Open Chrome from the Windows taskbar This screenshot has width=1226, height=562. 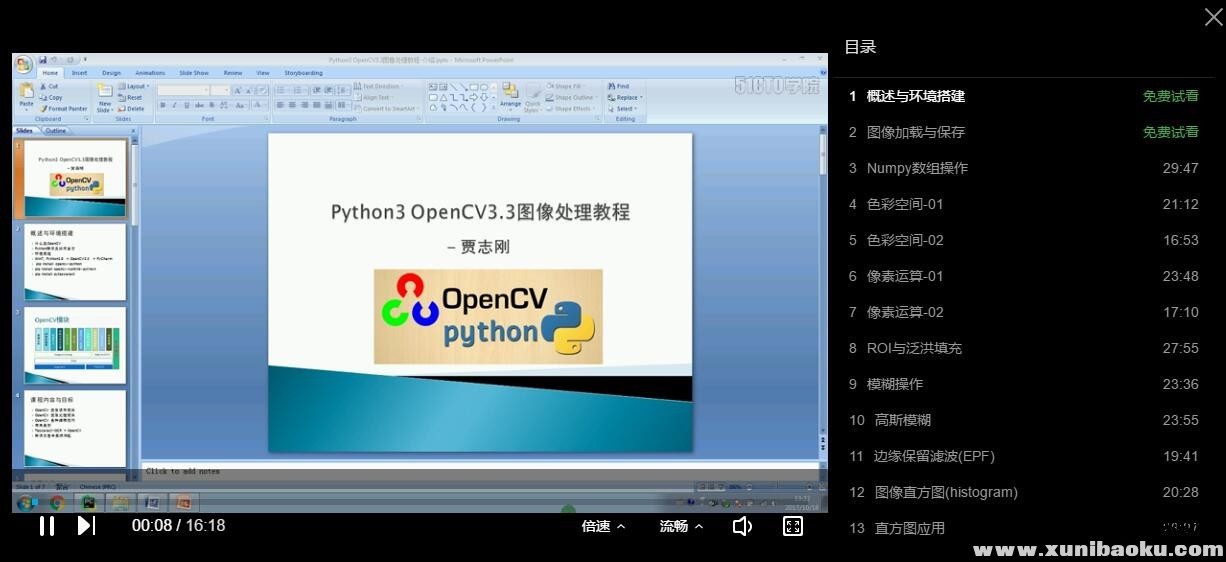pyautogui.click(x=57, y=503)
